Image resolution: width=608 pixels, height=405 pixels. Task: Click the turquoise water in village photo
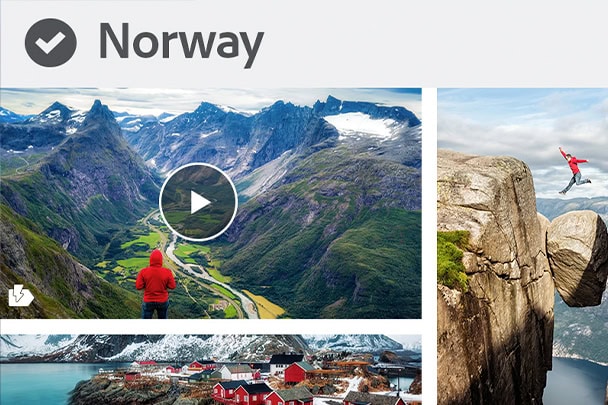coord(39,383)
